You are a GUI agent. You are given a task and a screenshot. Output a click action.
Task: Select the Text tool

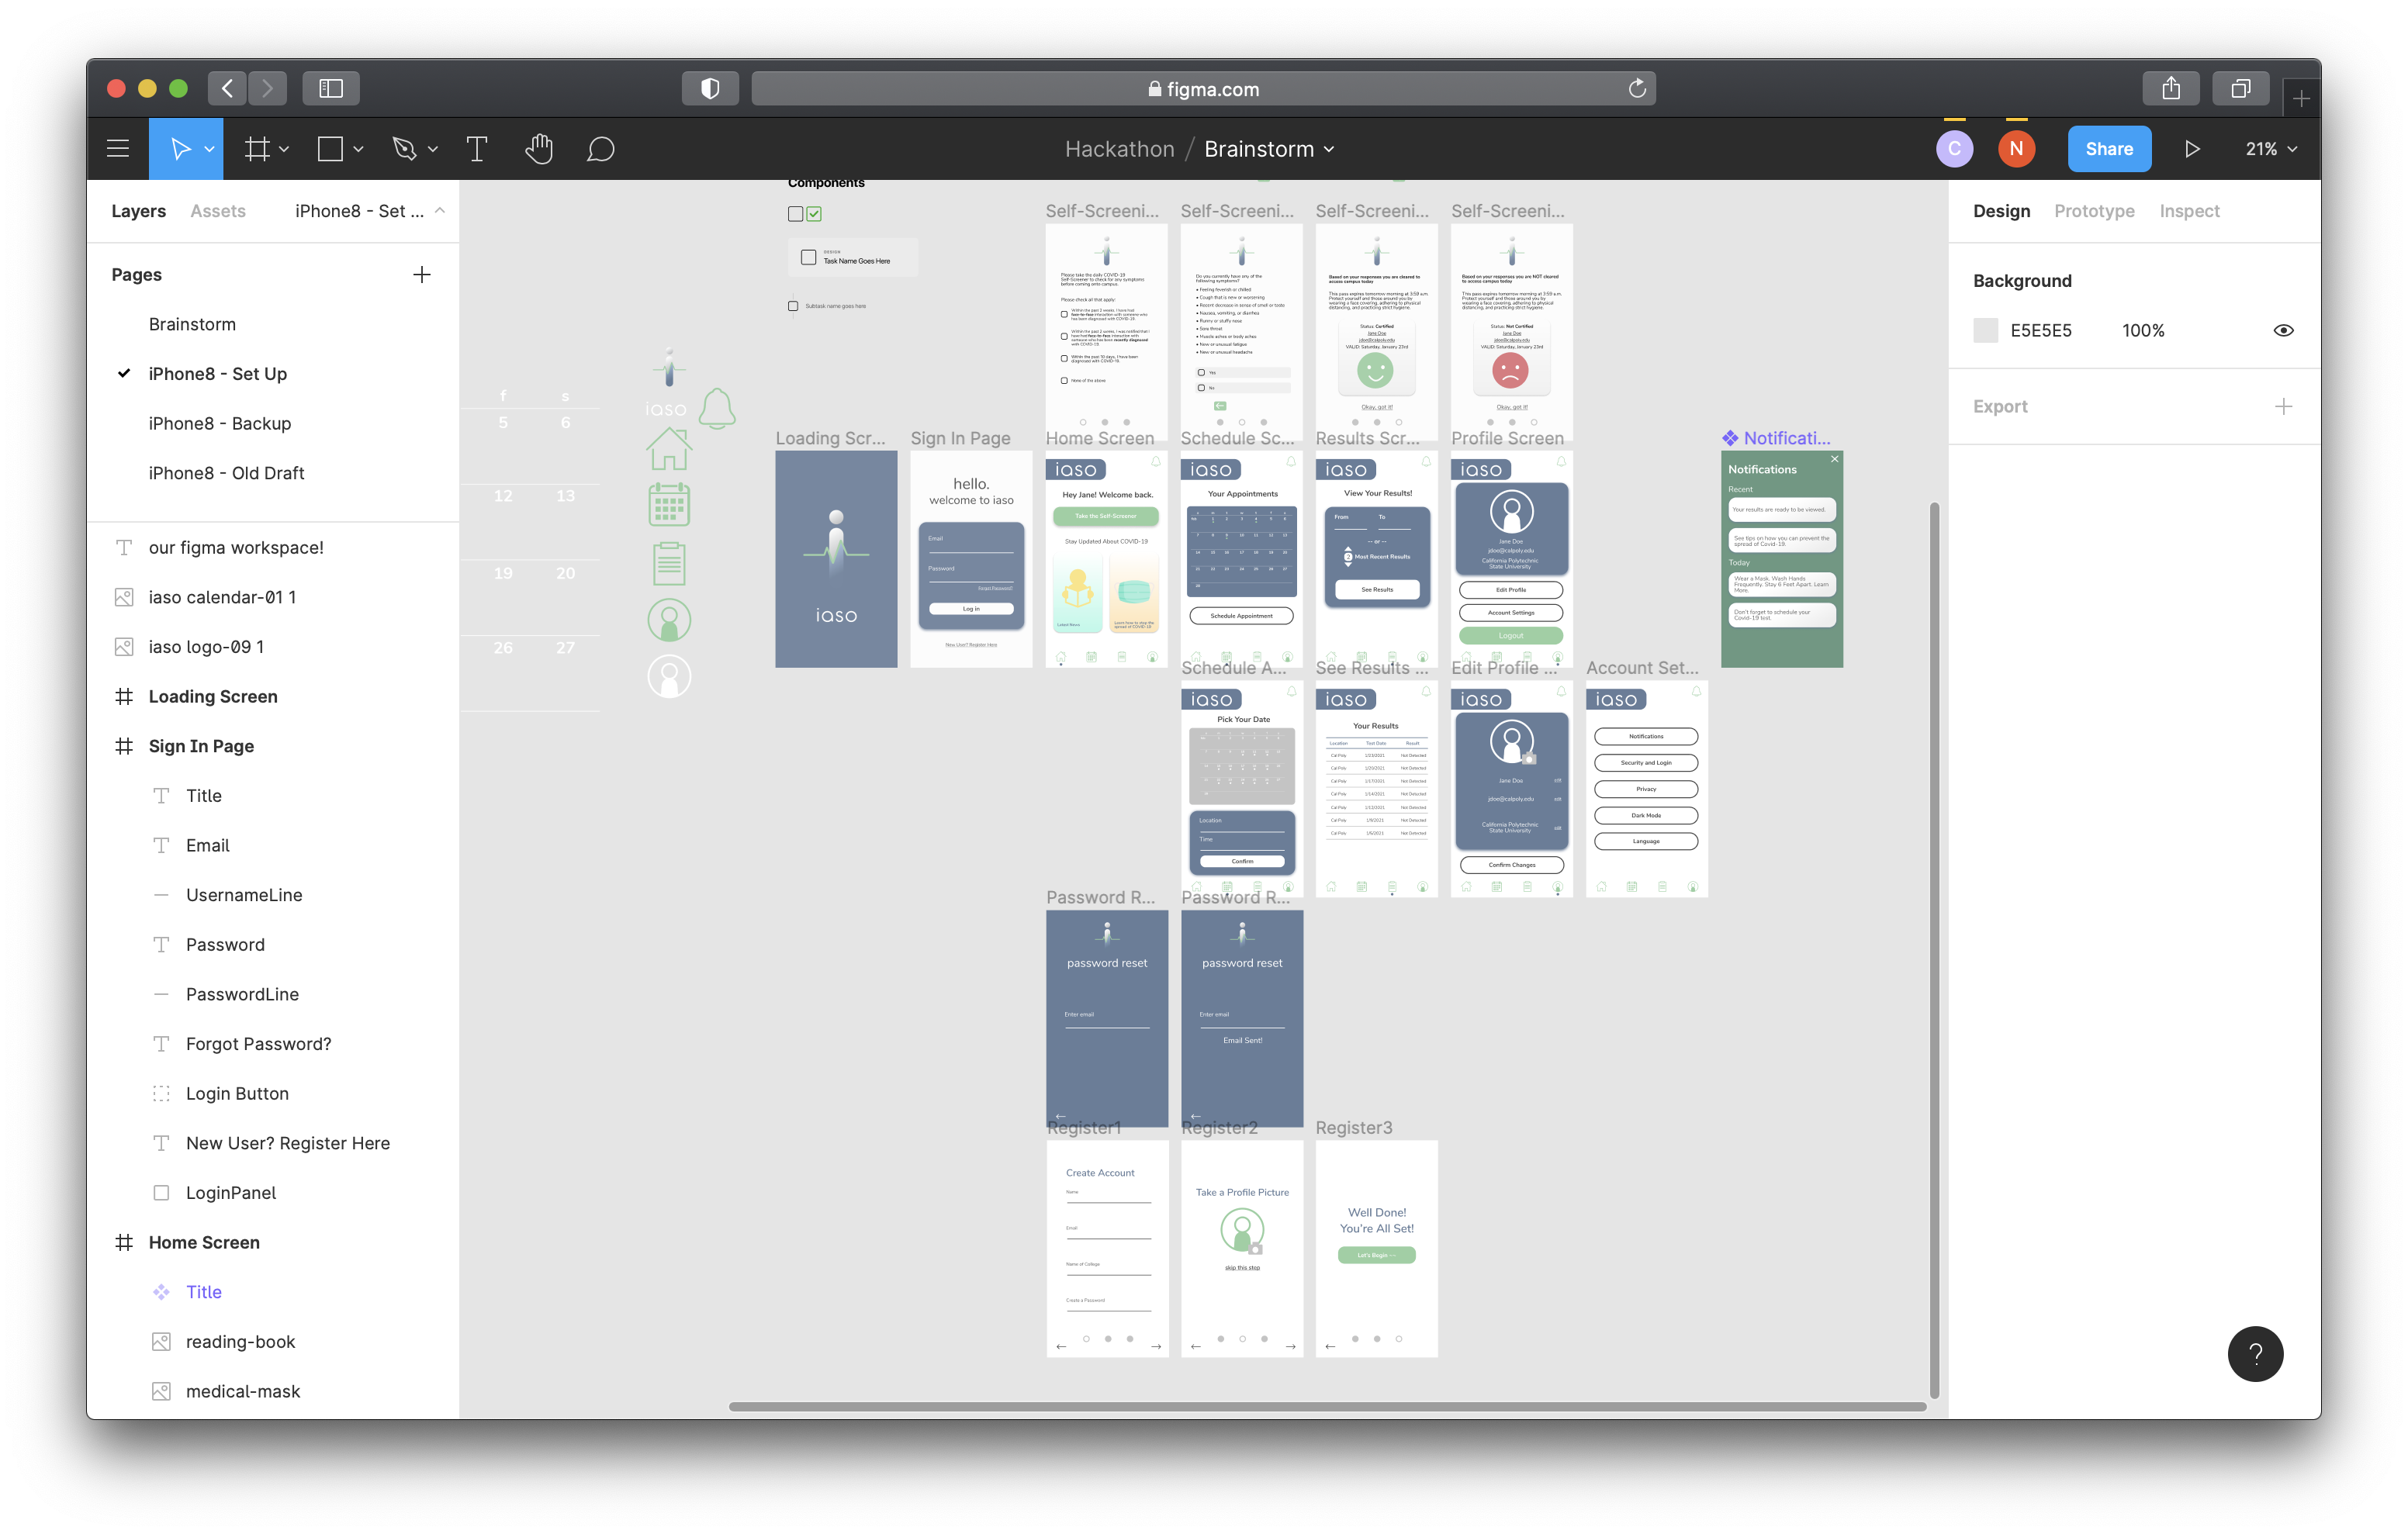coord(477,149)
